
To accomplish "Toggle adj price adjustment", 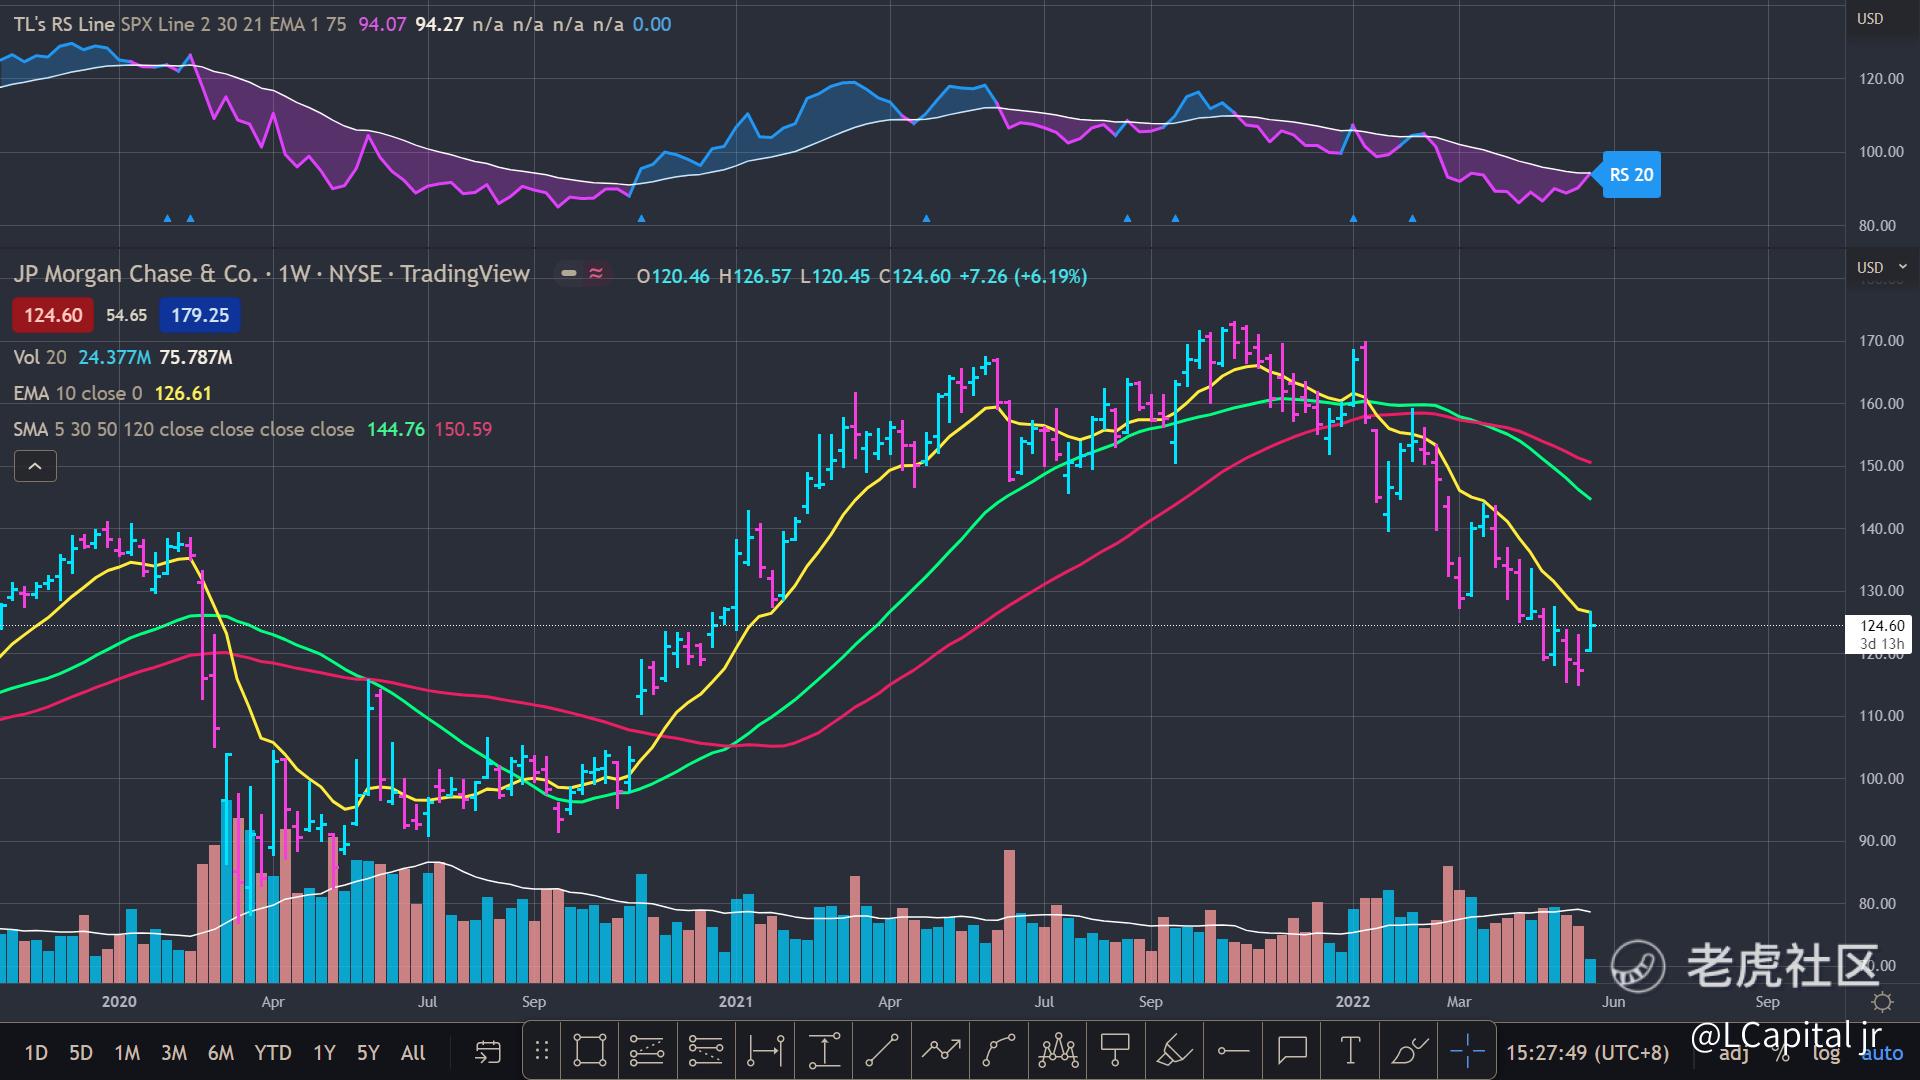I will (x=1734, y=1053).
